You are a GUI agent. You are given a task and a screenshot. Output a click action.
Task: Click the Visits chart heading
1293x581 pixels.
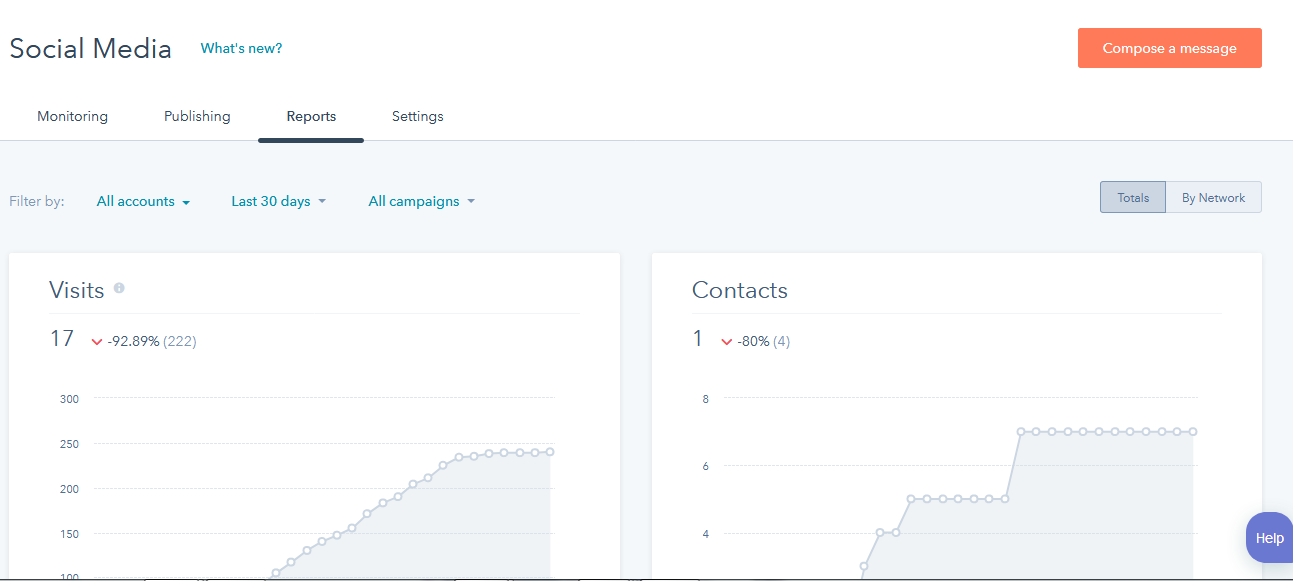point(77,290)
